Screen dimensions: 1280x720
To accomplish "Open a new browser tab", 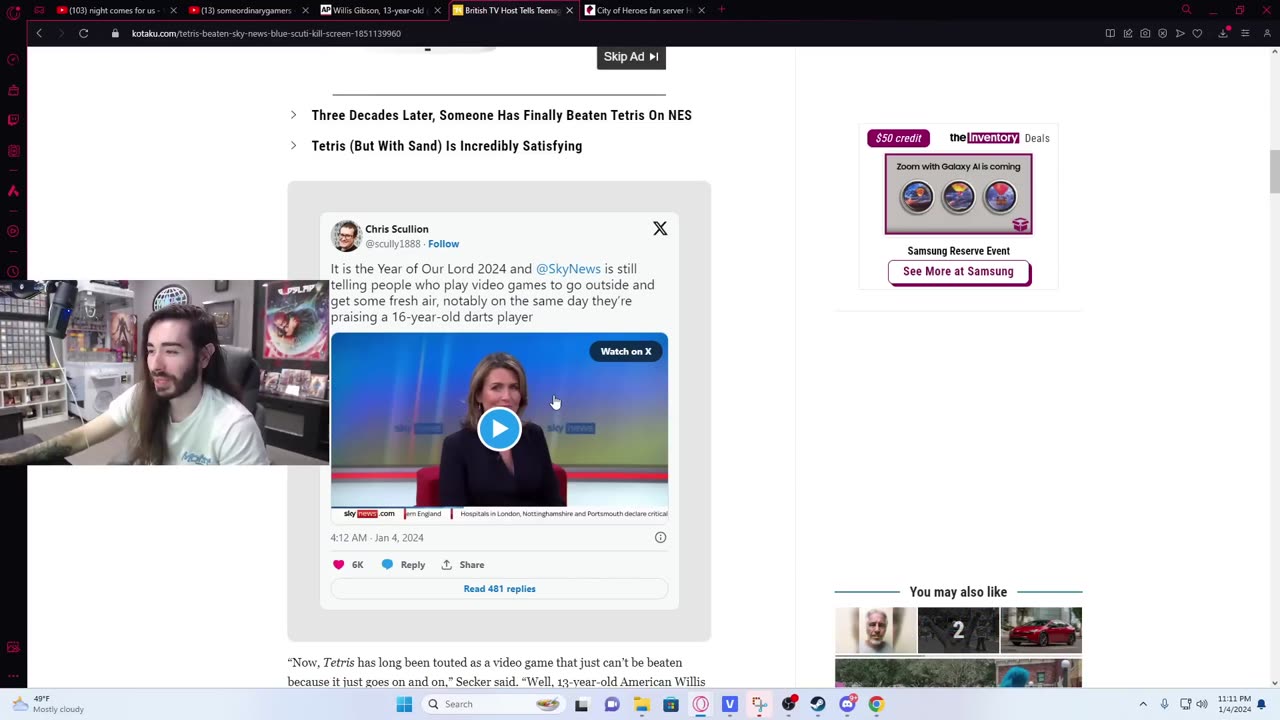I will click(722, 10).
